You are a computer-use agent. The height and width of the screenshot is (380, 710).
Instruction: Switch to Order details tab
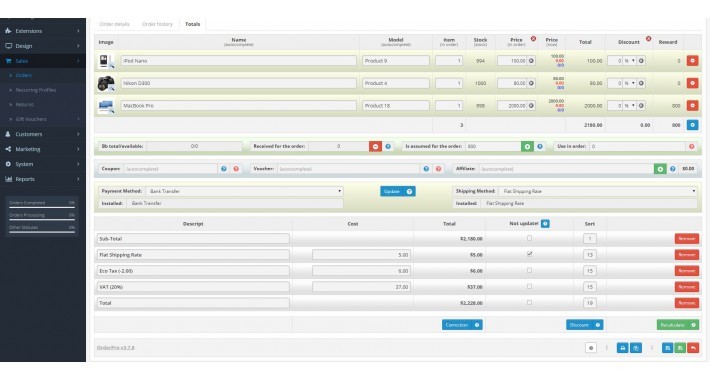(x=115, y=24)
